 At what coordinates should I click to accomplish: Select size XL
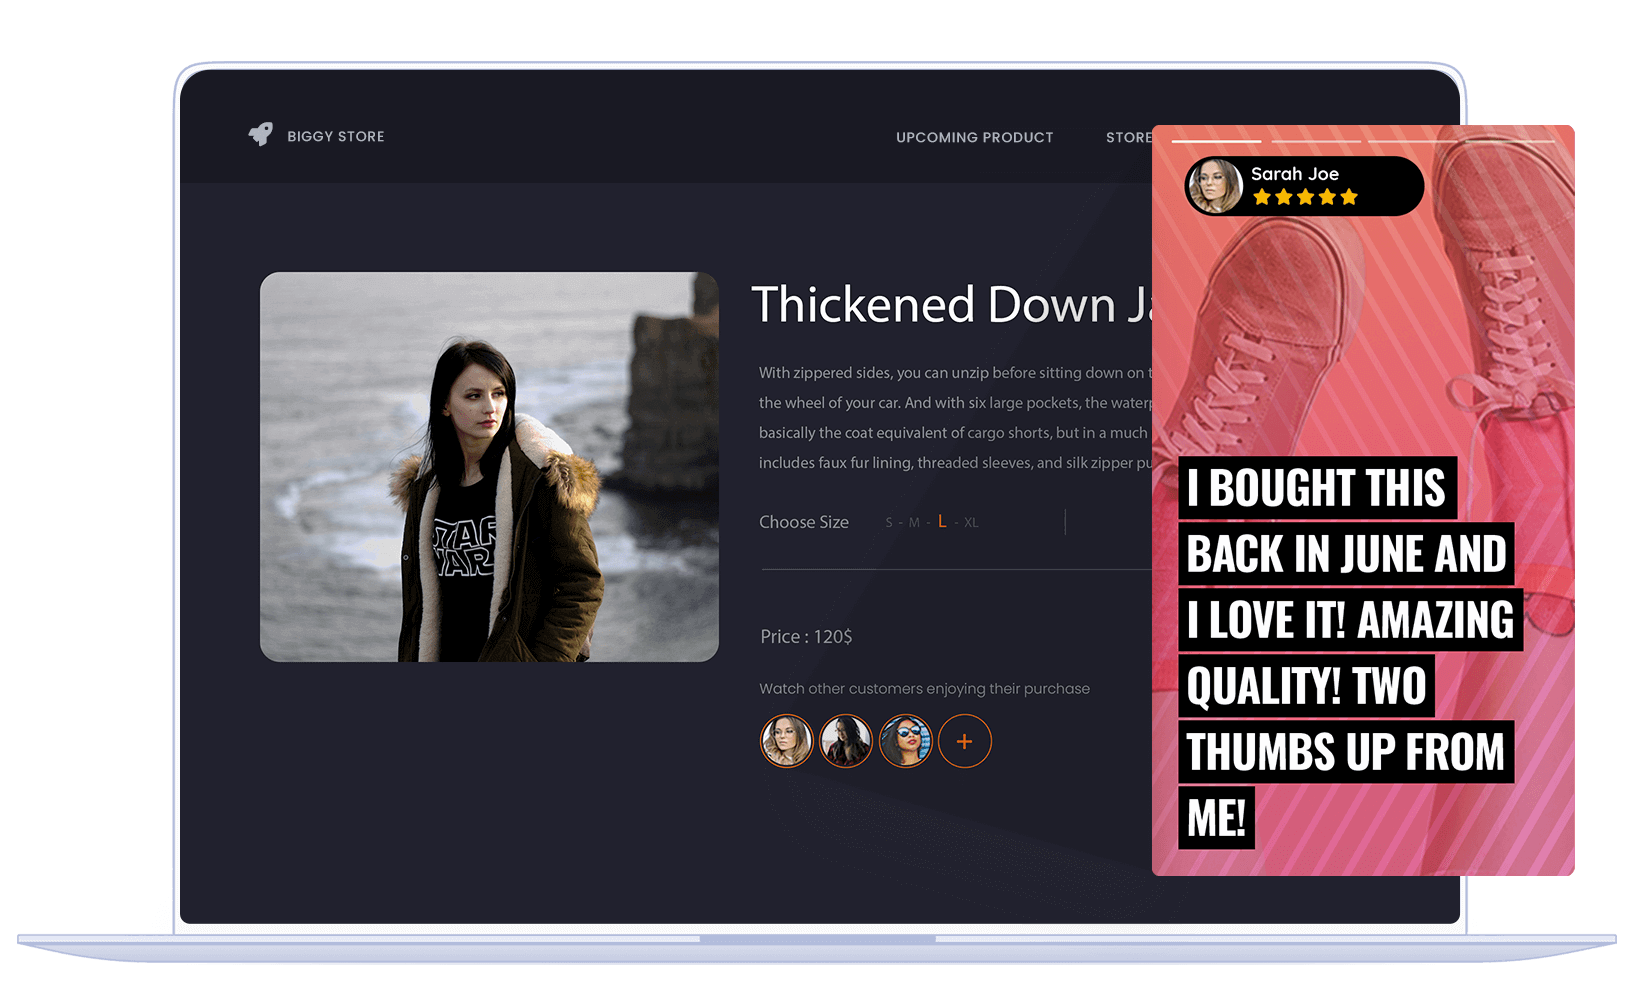(971, 523)
